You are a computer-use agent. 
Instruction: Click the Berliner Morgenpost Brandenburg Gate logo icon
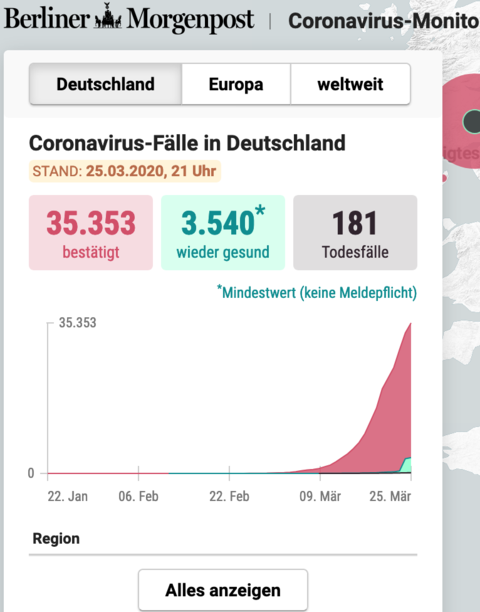coord(109,16)
